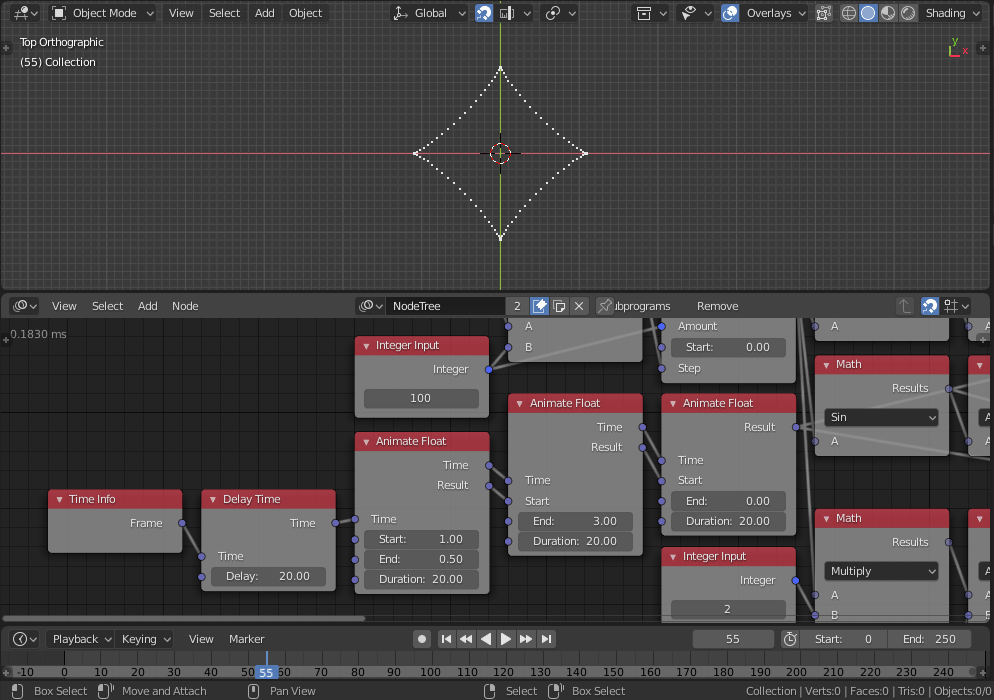The height and width of the screenshot is (700, 994).
Task: Enable snapping magnet in 3D viewport header
Action: pos(484,13)
